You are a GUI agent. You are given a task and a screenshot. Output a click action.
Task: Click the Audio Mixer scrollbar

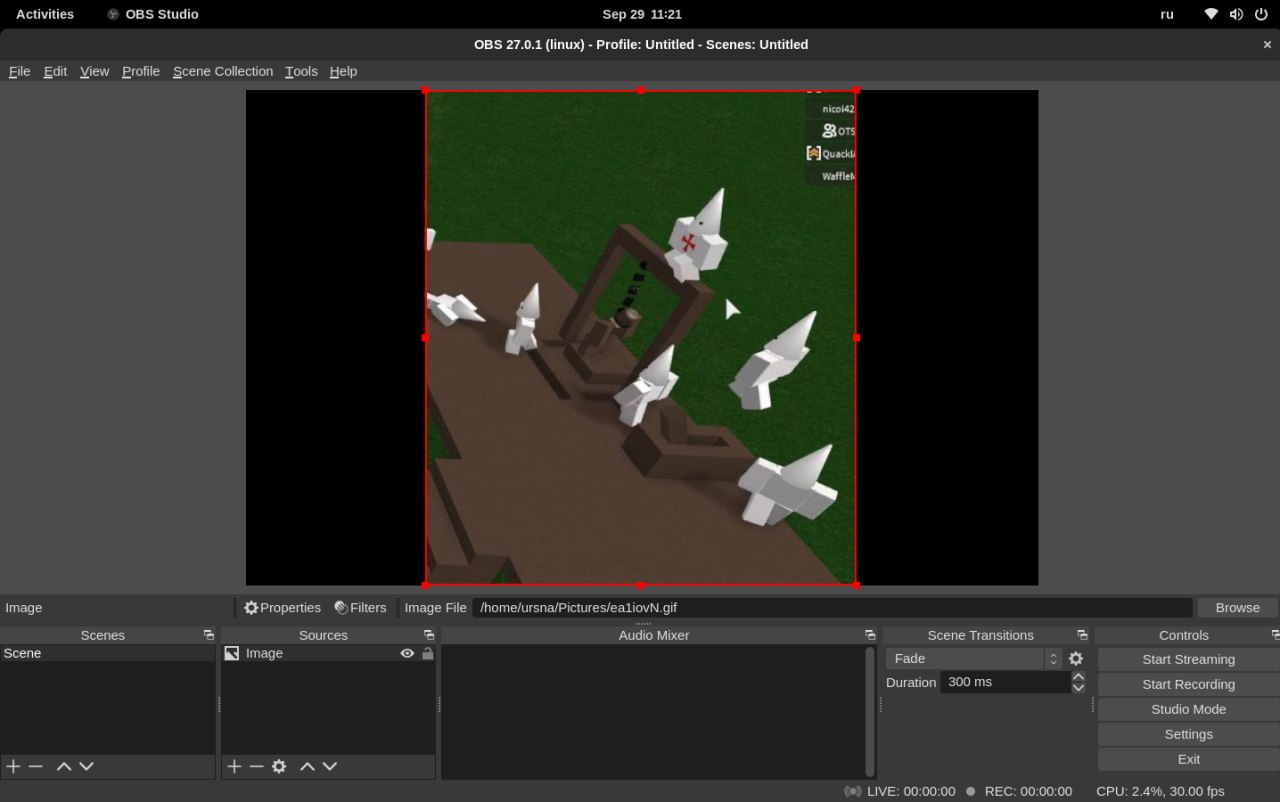coord(870,711)
